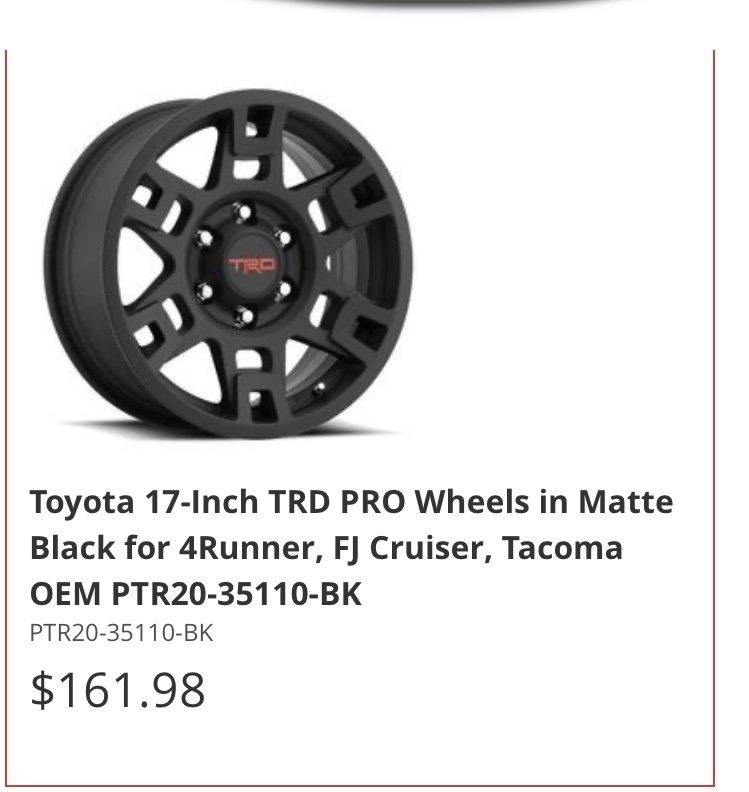Viewport: 749px width, 792px height.
Task: Select the $161.98 price
Action: pos(118,689)
